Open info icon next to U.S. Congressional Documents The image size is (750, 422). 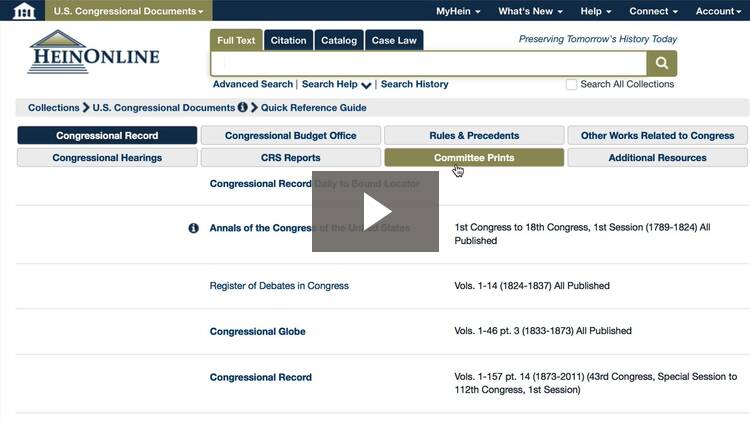[243, 107]
